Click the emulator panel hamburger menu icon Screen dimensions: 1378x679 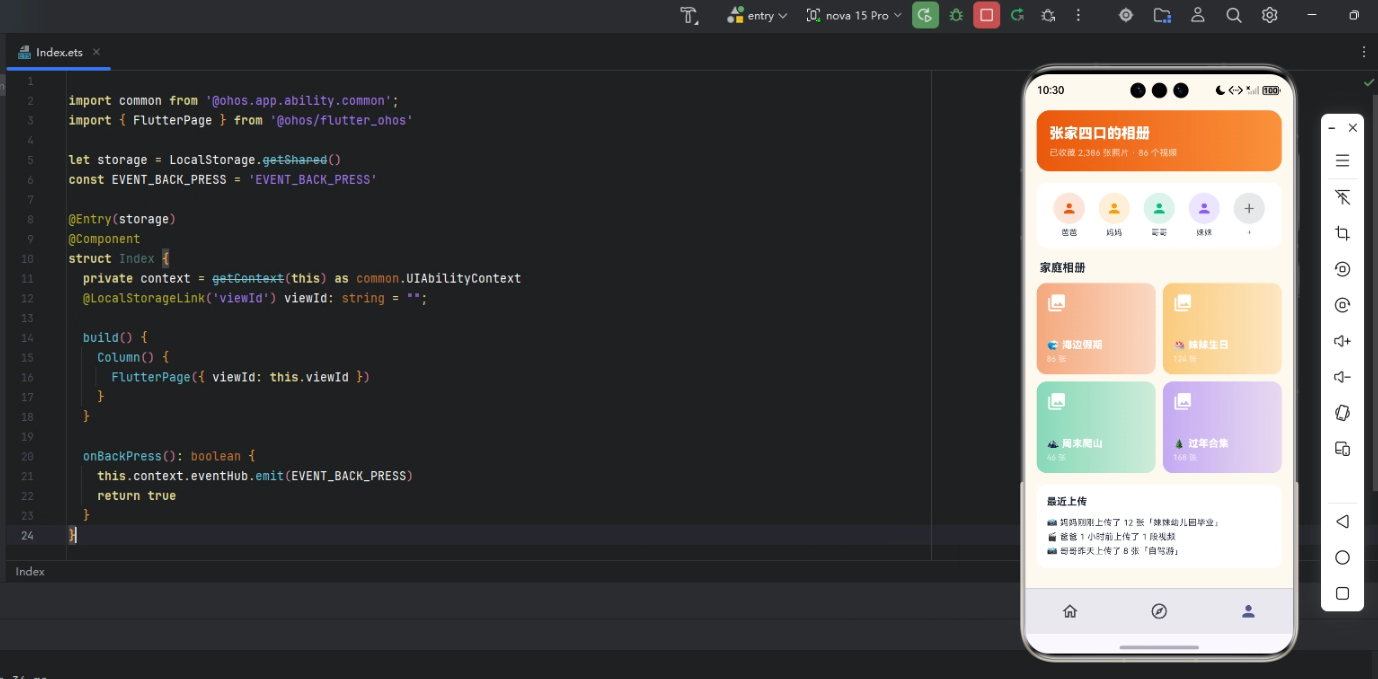(x=1343, y=160)
